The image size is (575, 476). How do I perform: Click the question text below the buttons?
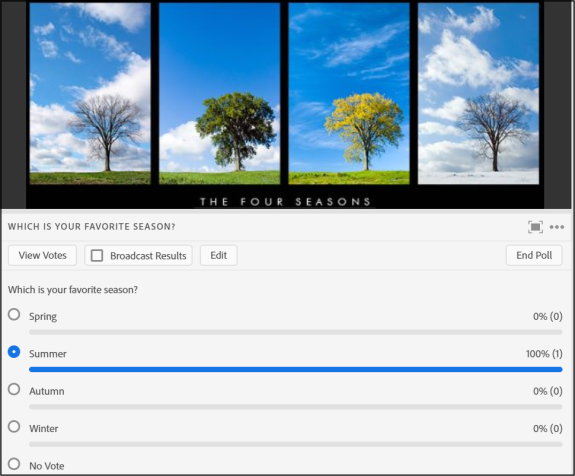coord(73,290)
